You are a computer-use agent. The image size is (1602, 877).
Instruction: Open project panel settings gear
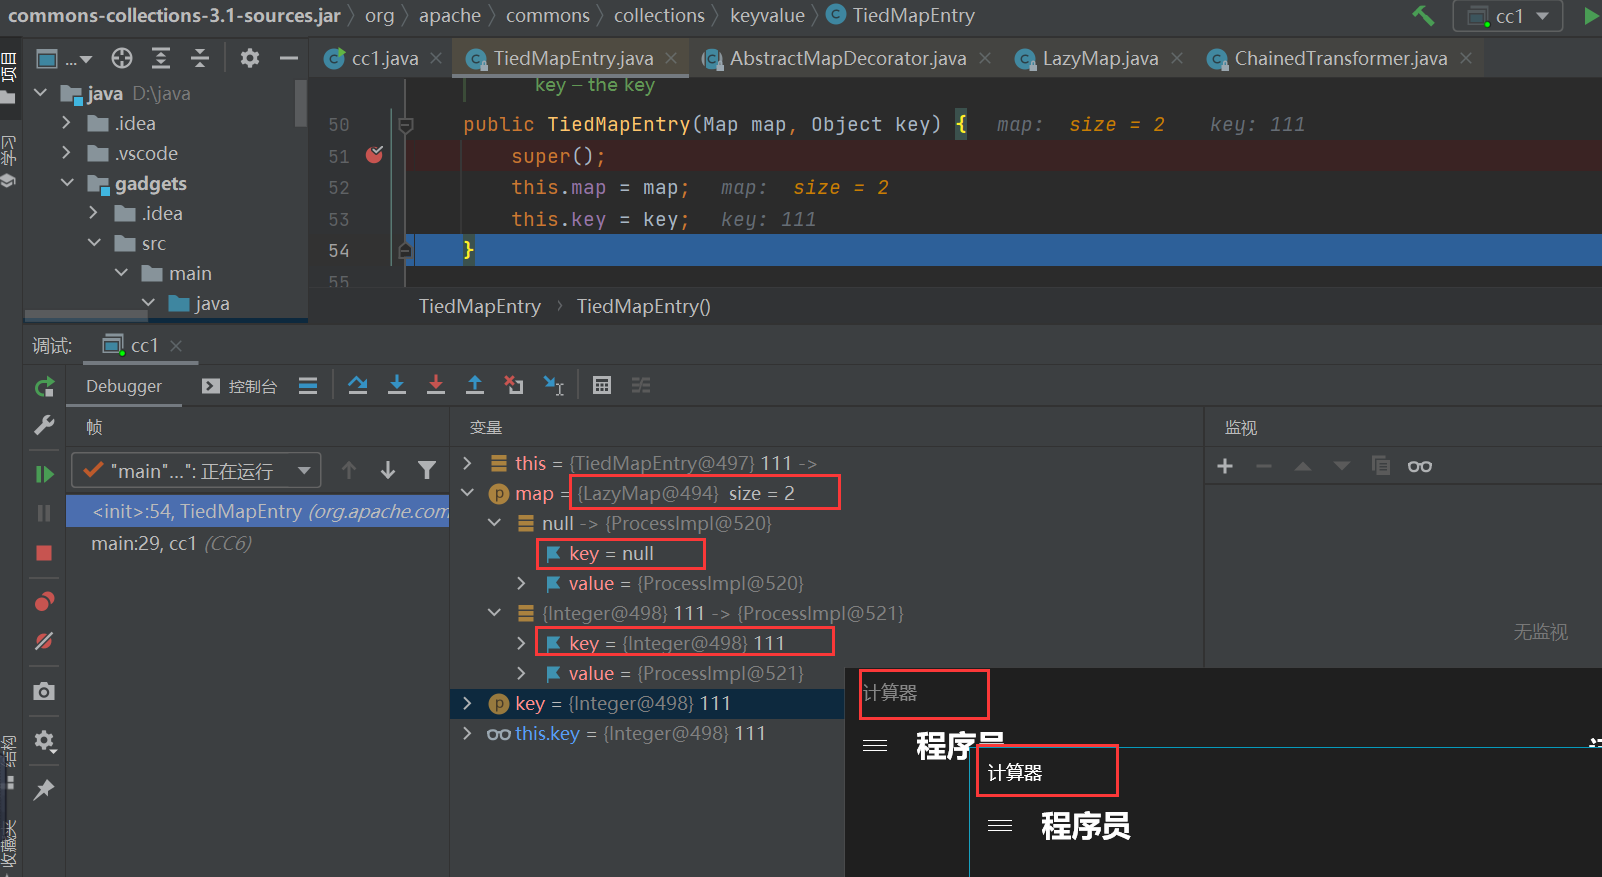[249, 58]
